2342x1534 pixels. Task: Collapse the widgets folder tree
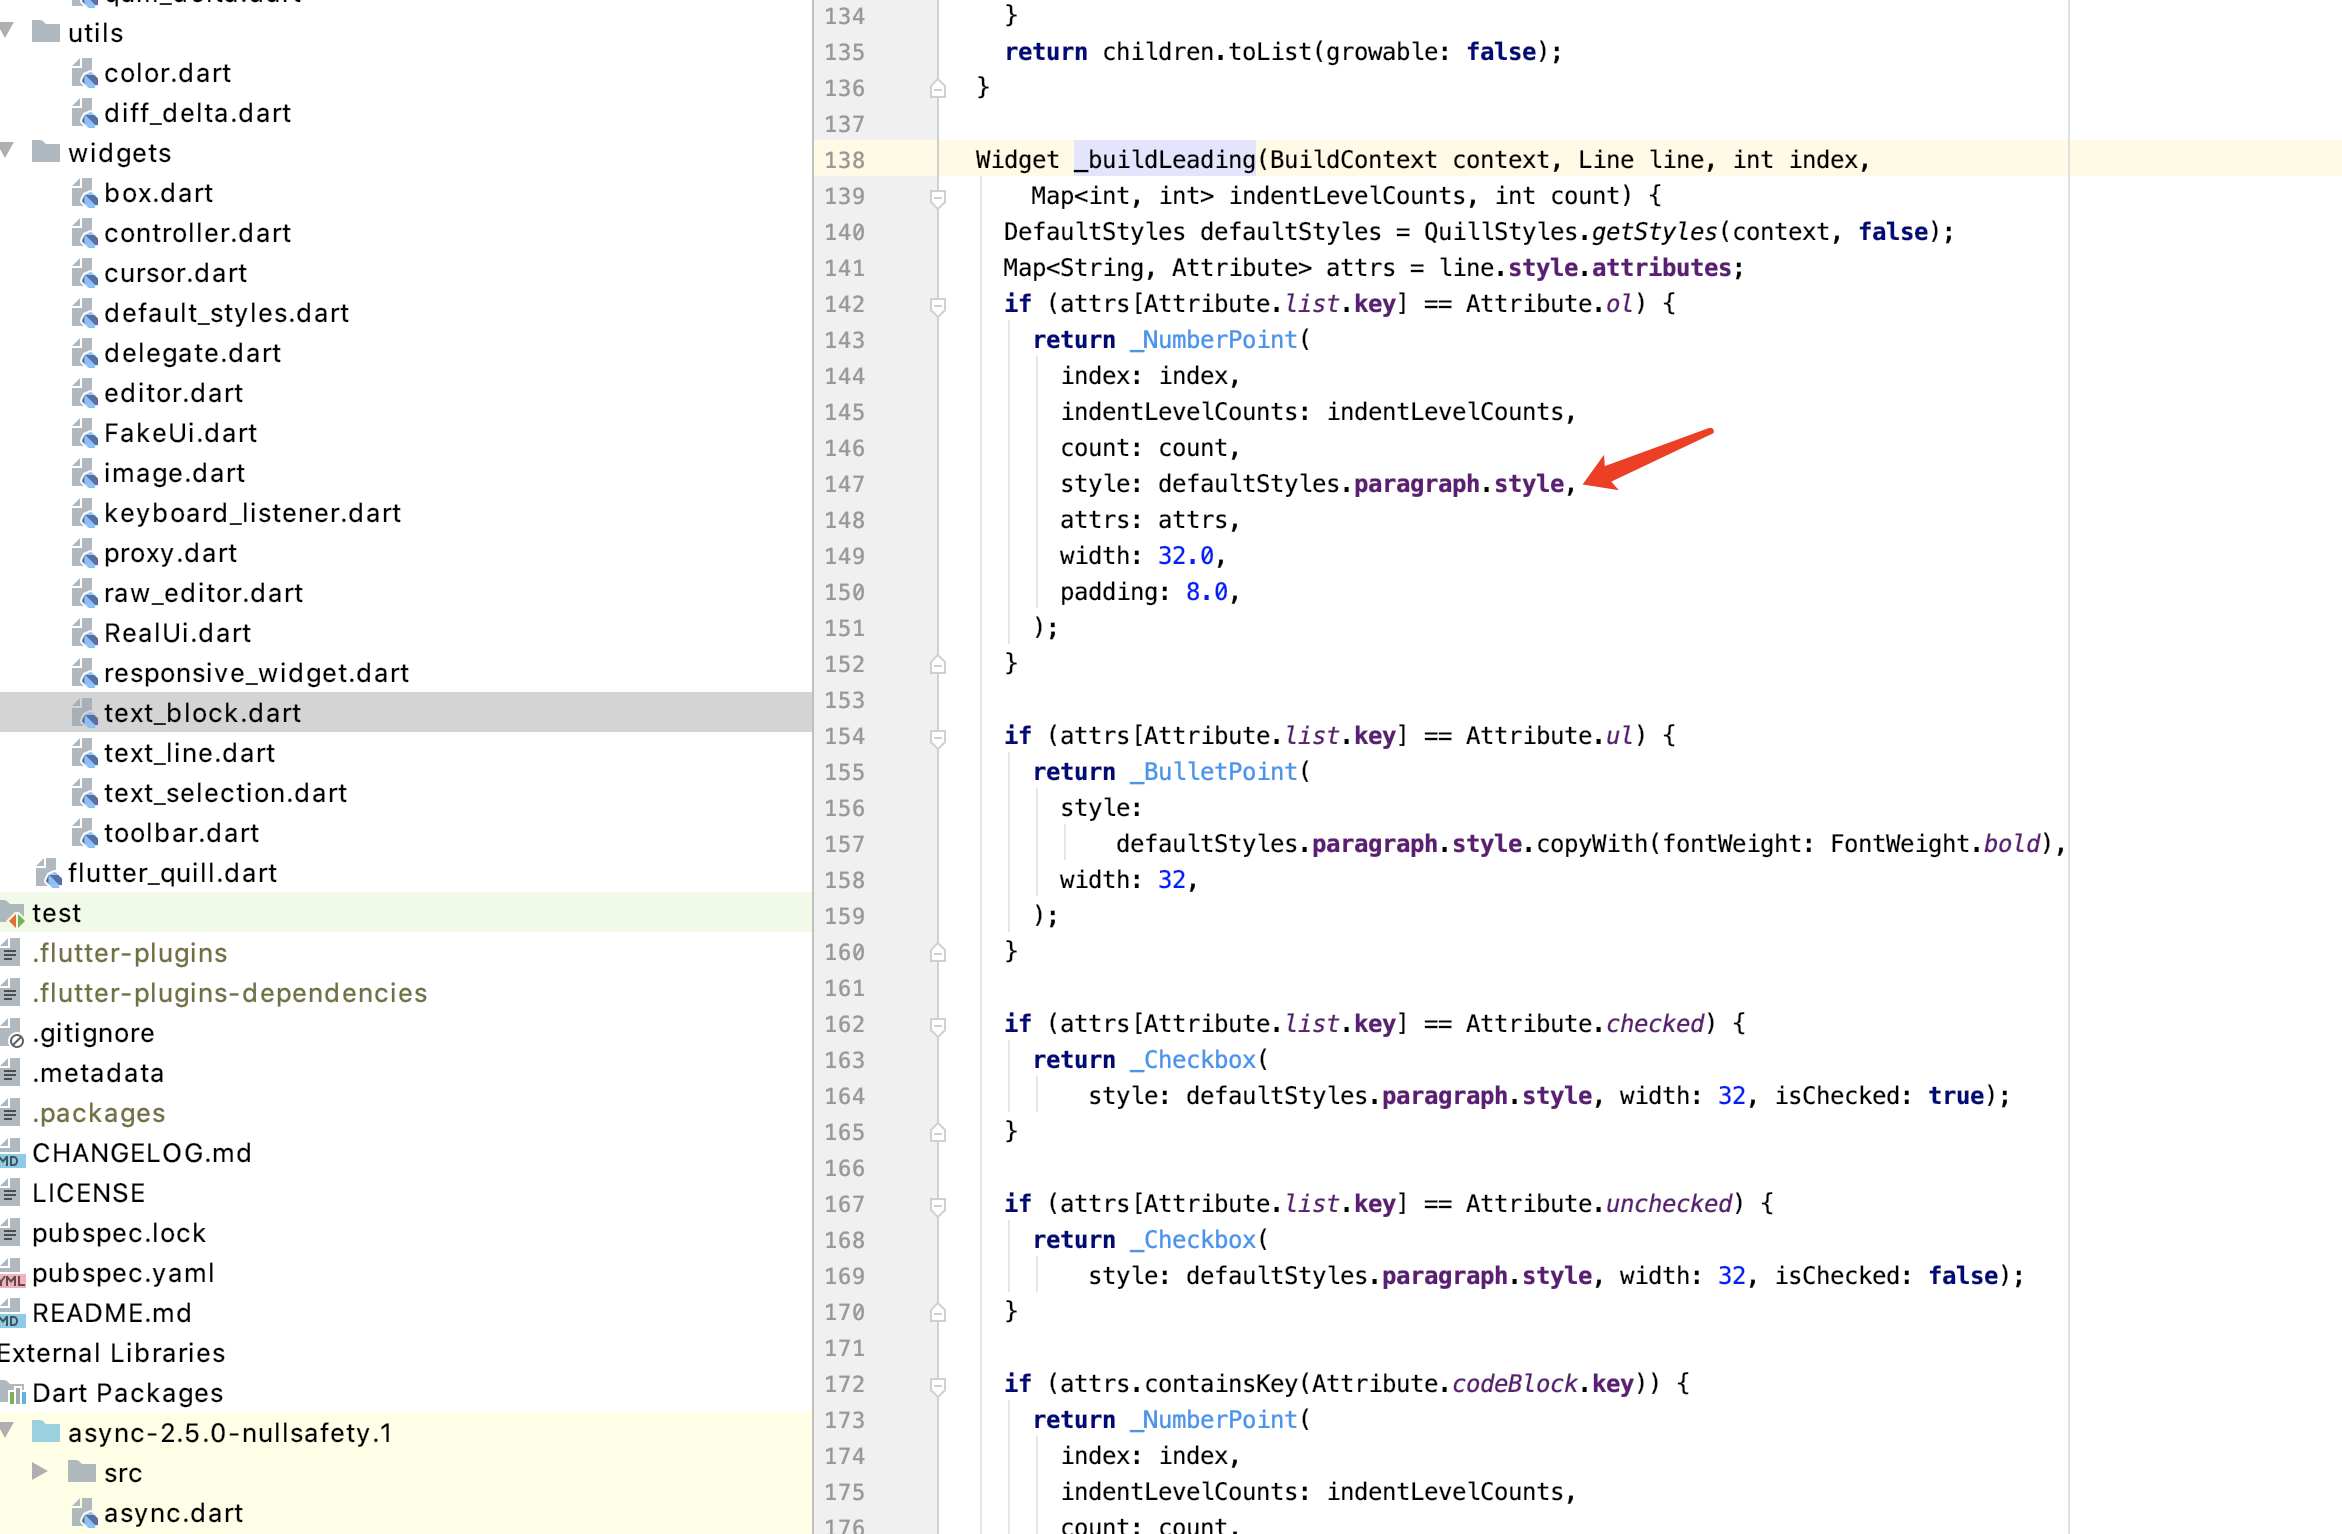[x=8, y=151]
